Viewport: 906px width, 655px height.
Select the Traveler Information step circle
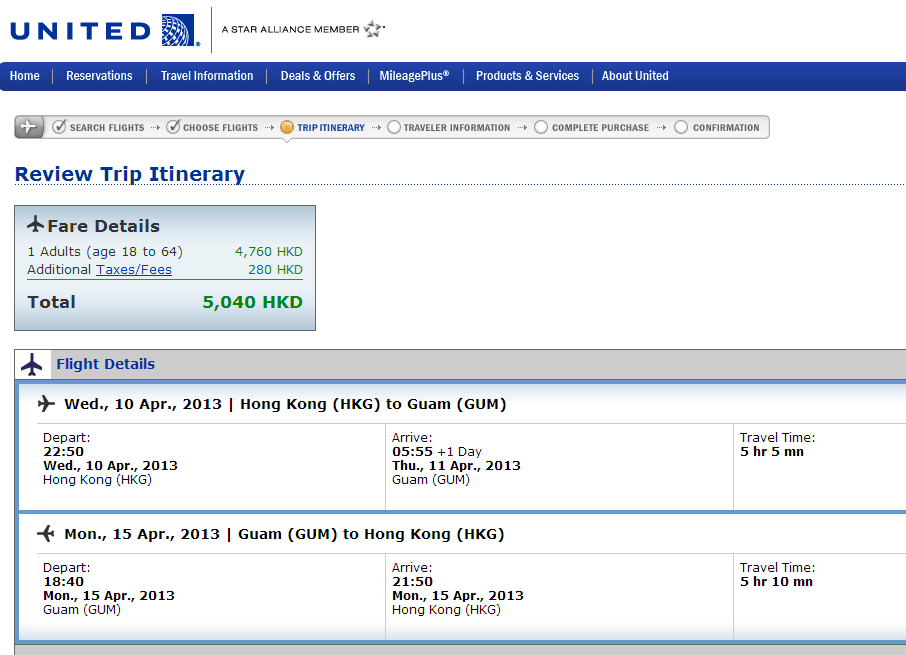click(394, 127)
